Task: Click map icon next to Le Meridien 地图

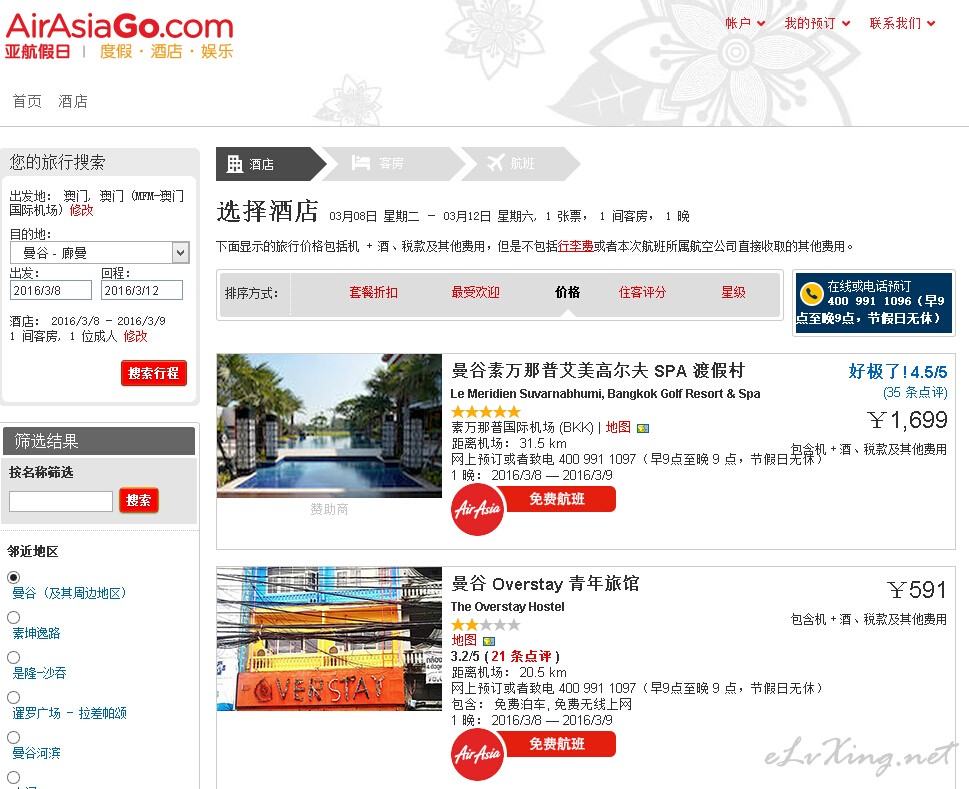Action: [643, 428]
